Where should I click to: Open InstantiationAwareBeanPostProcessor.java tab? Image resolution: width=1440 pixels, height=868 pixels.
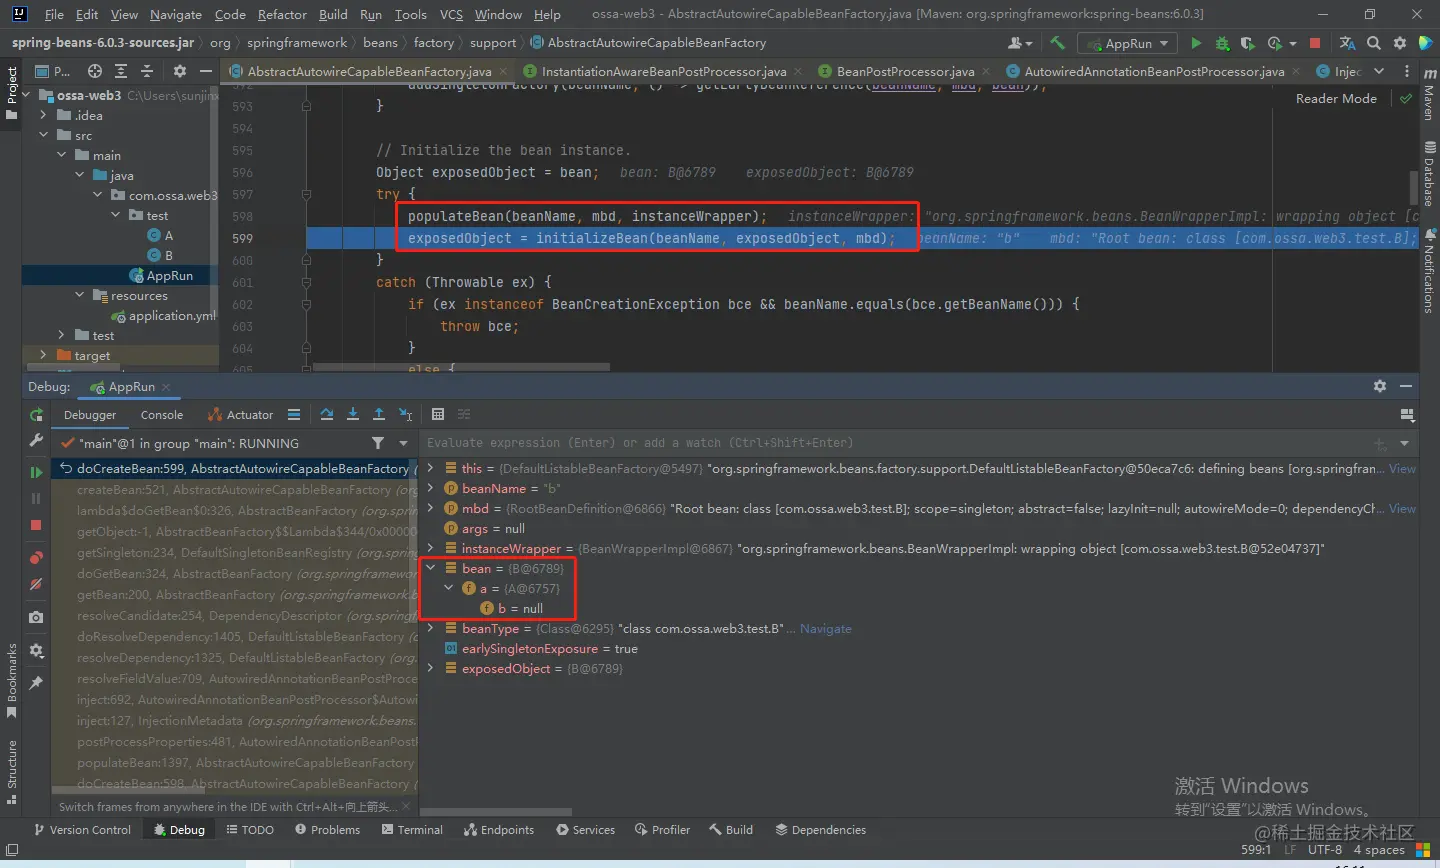tap(664, 71)
